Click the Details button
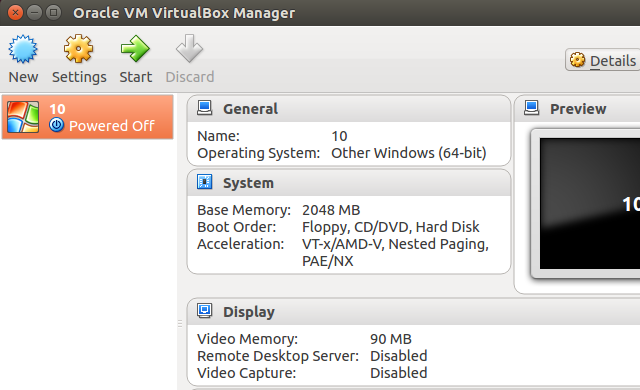 pyautogui.click(x=603, y=60)
